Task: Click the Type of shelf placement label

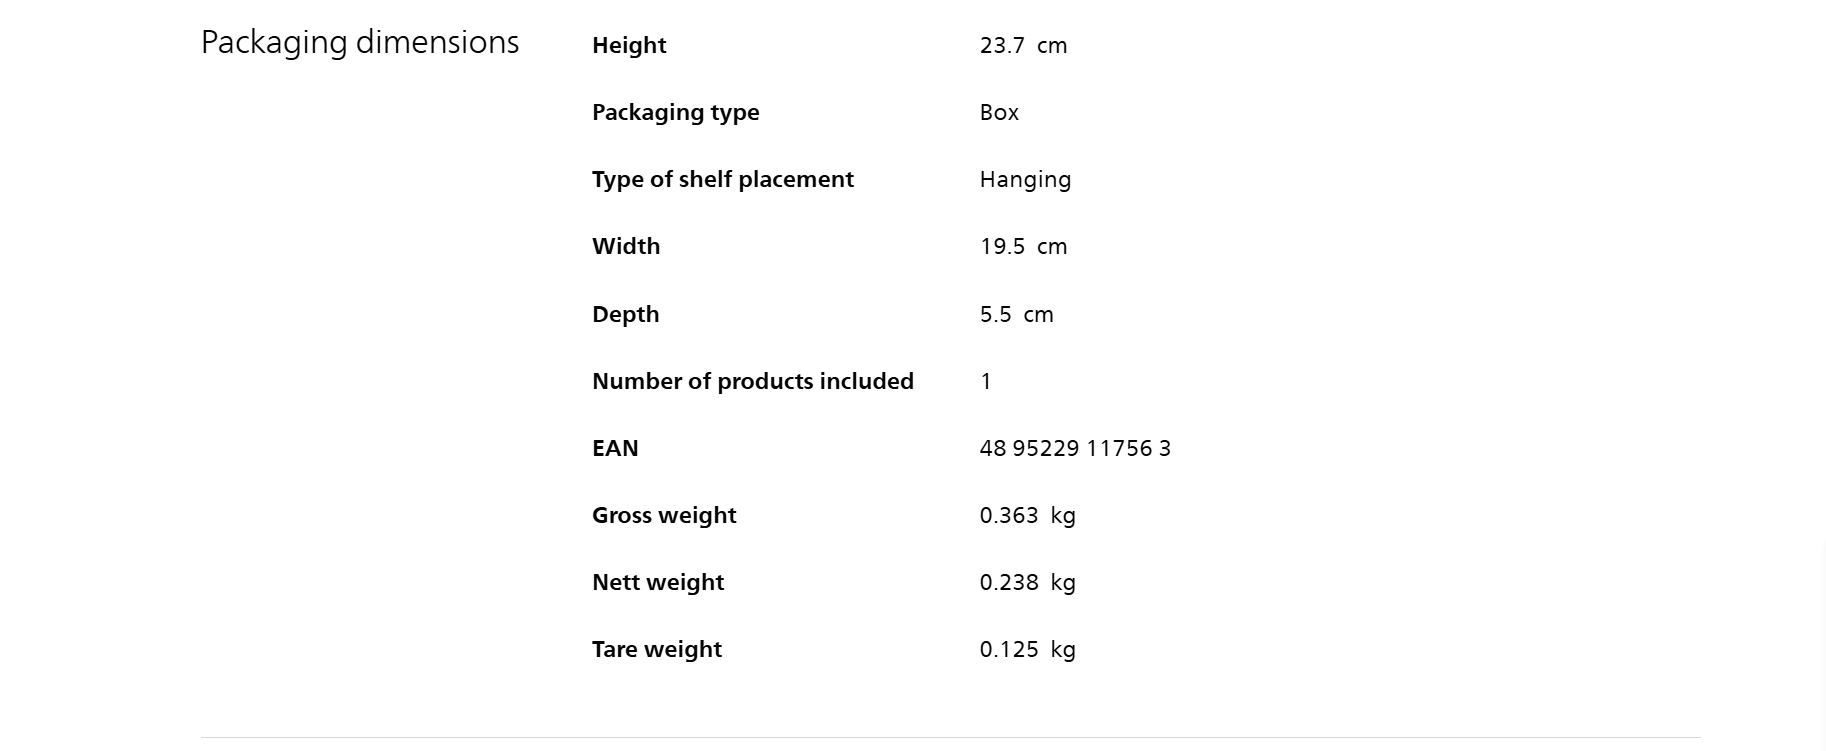Action: pyautogui.click(x=722, y=180)
